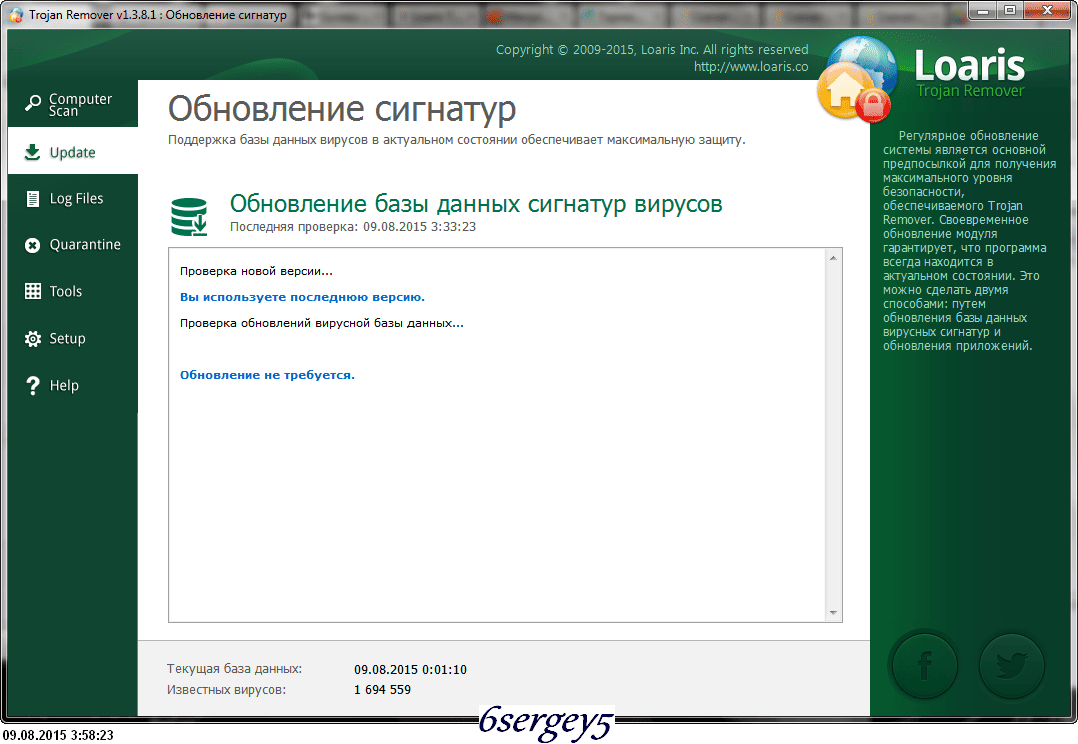Click the Loaris Trojan Remover brand text

point(969,74)
